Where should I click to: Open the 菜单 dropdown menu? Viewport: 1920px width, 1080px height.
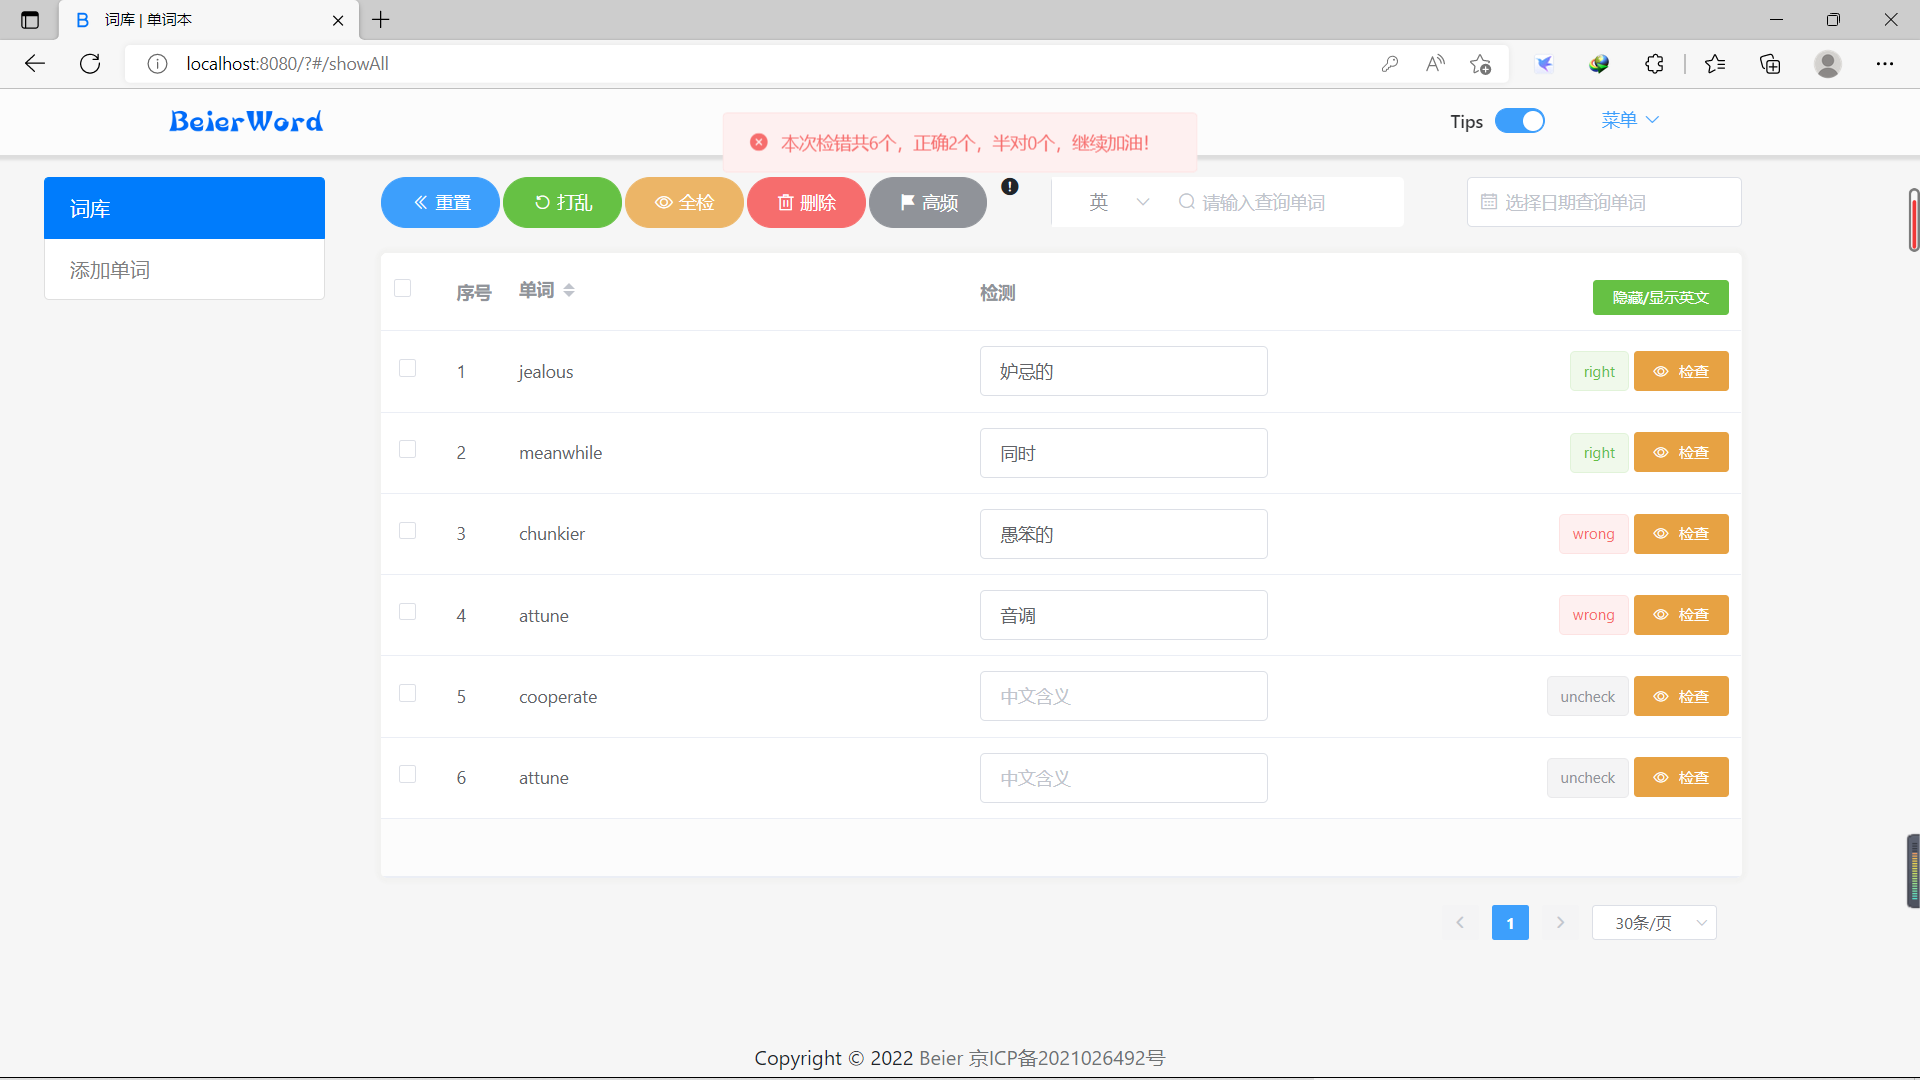click(1629, 120)
